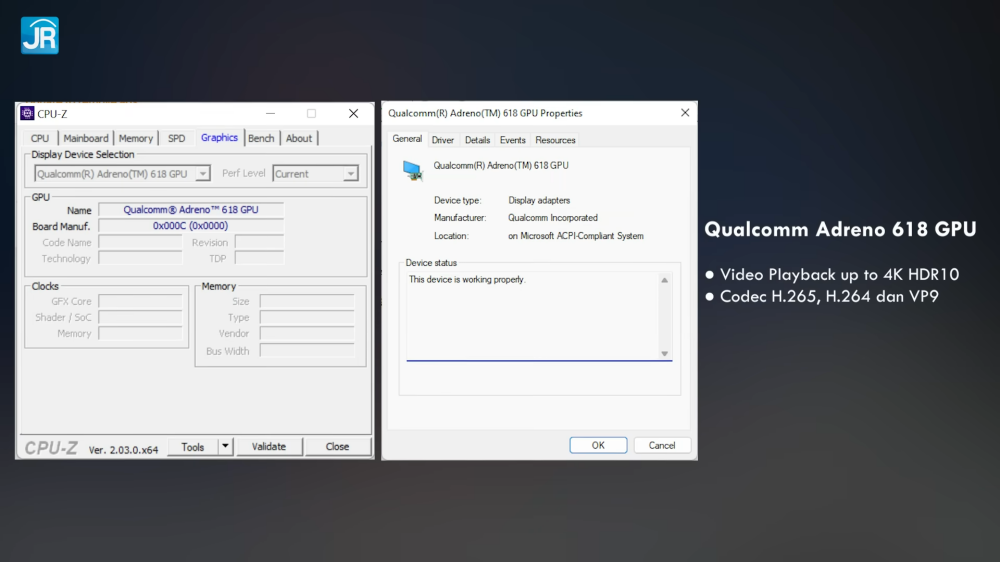Click the GFX Core clock field
The image size is (1000, 562).
pyautogui.click(x=140, y=301)
